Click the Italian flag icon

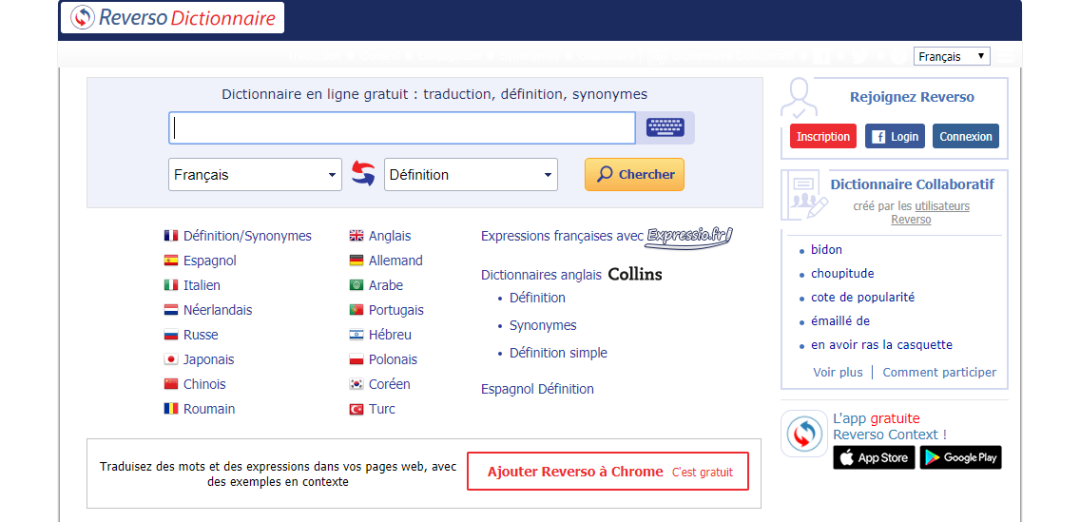171,285
